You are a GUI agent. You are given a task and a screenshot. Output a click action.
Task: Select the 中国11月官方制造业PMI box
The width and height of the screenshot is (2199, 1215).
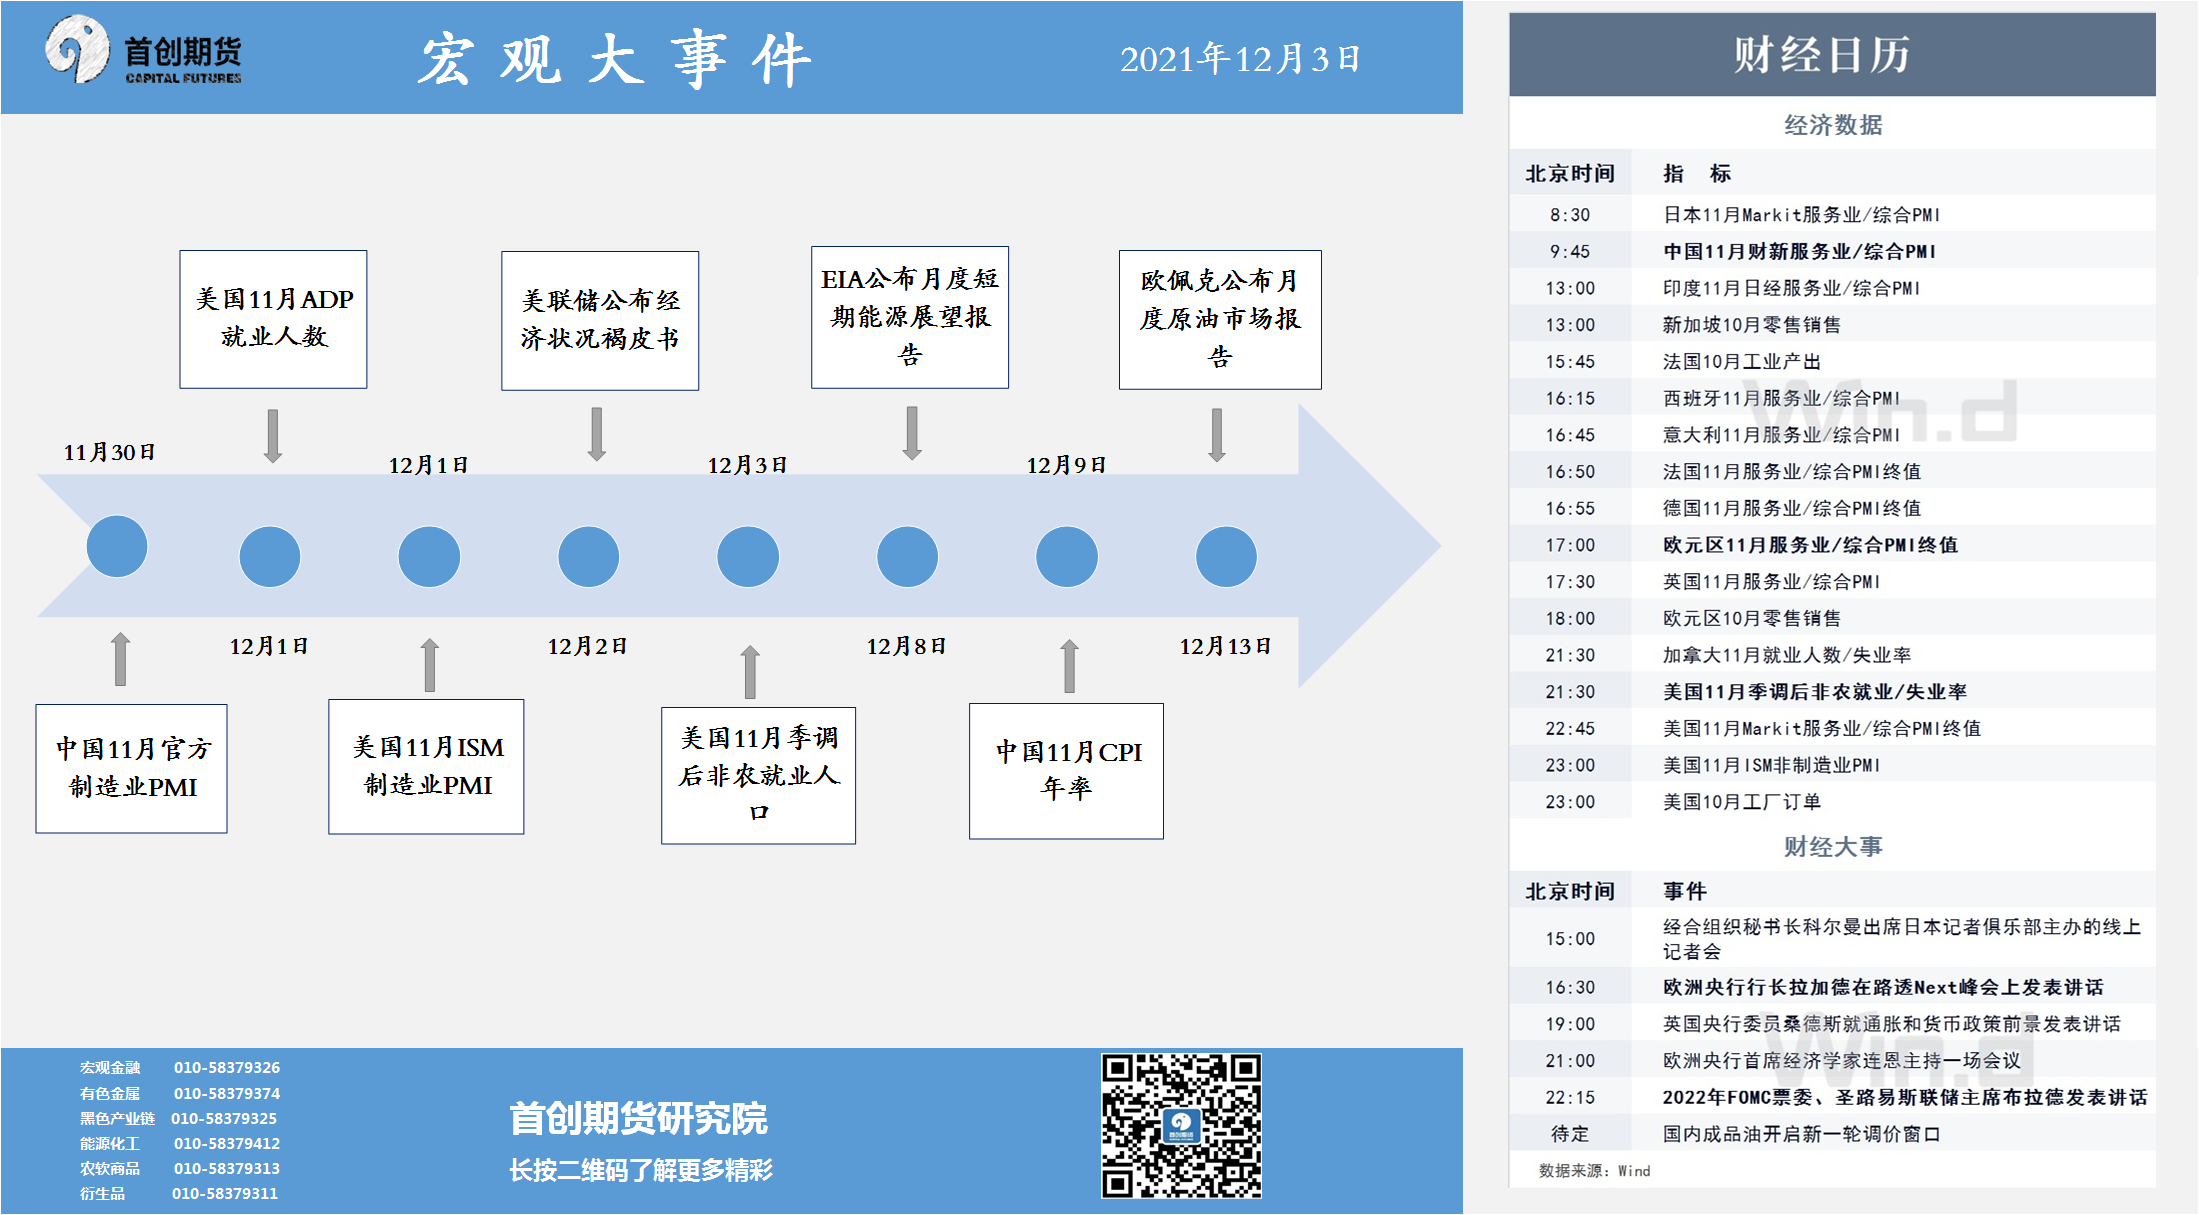(131, 768)
